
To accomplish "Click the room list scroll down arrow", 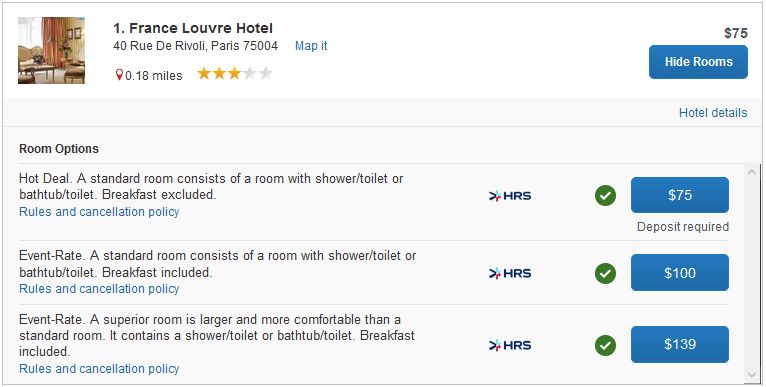I will tap(751, 375).
